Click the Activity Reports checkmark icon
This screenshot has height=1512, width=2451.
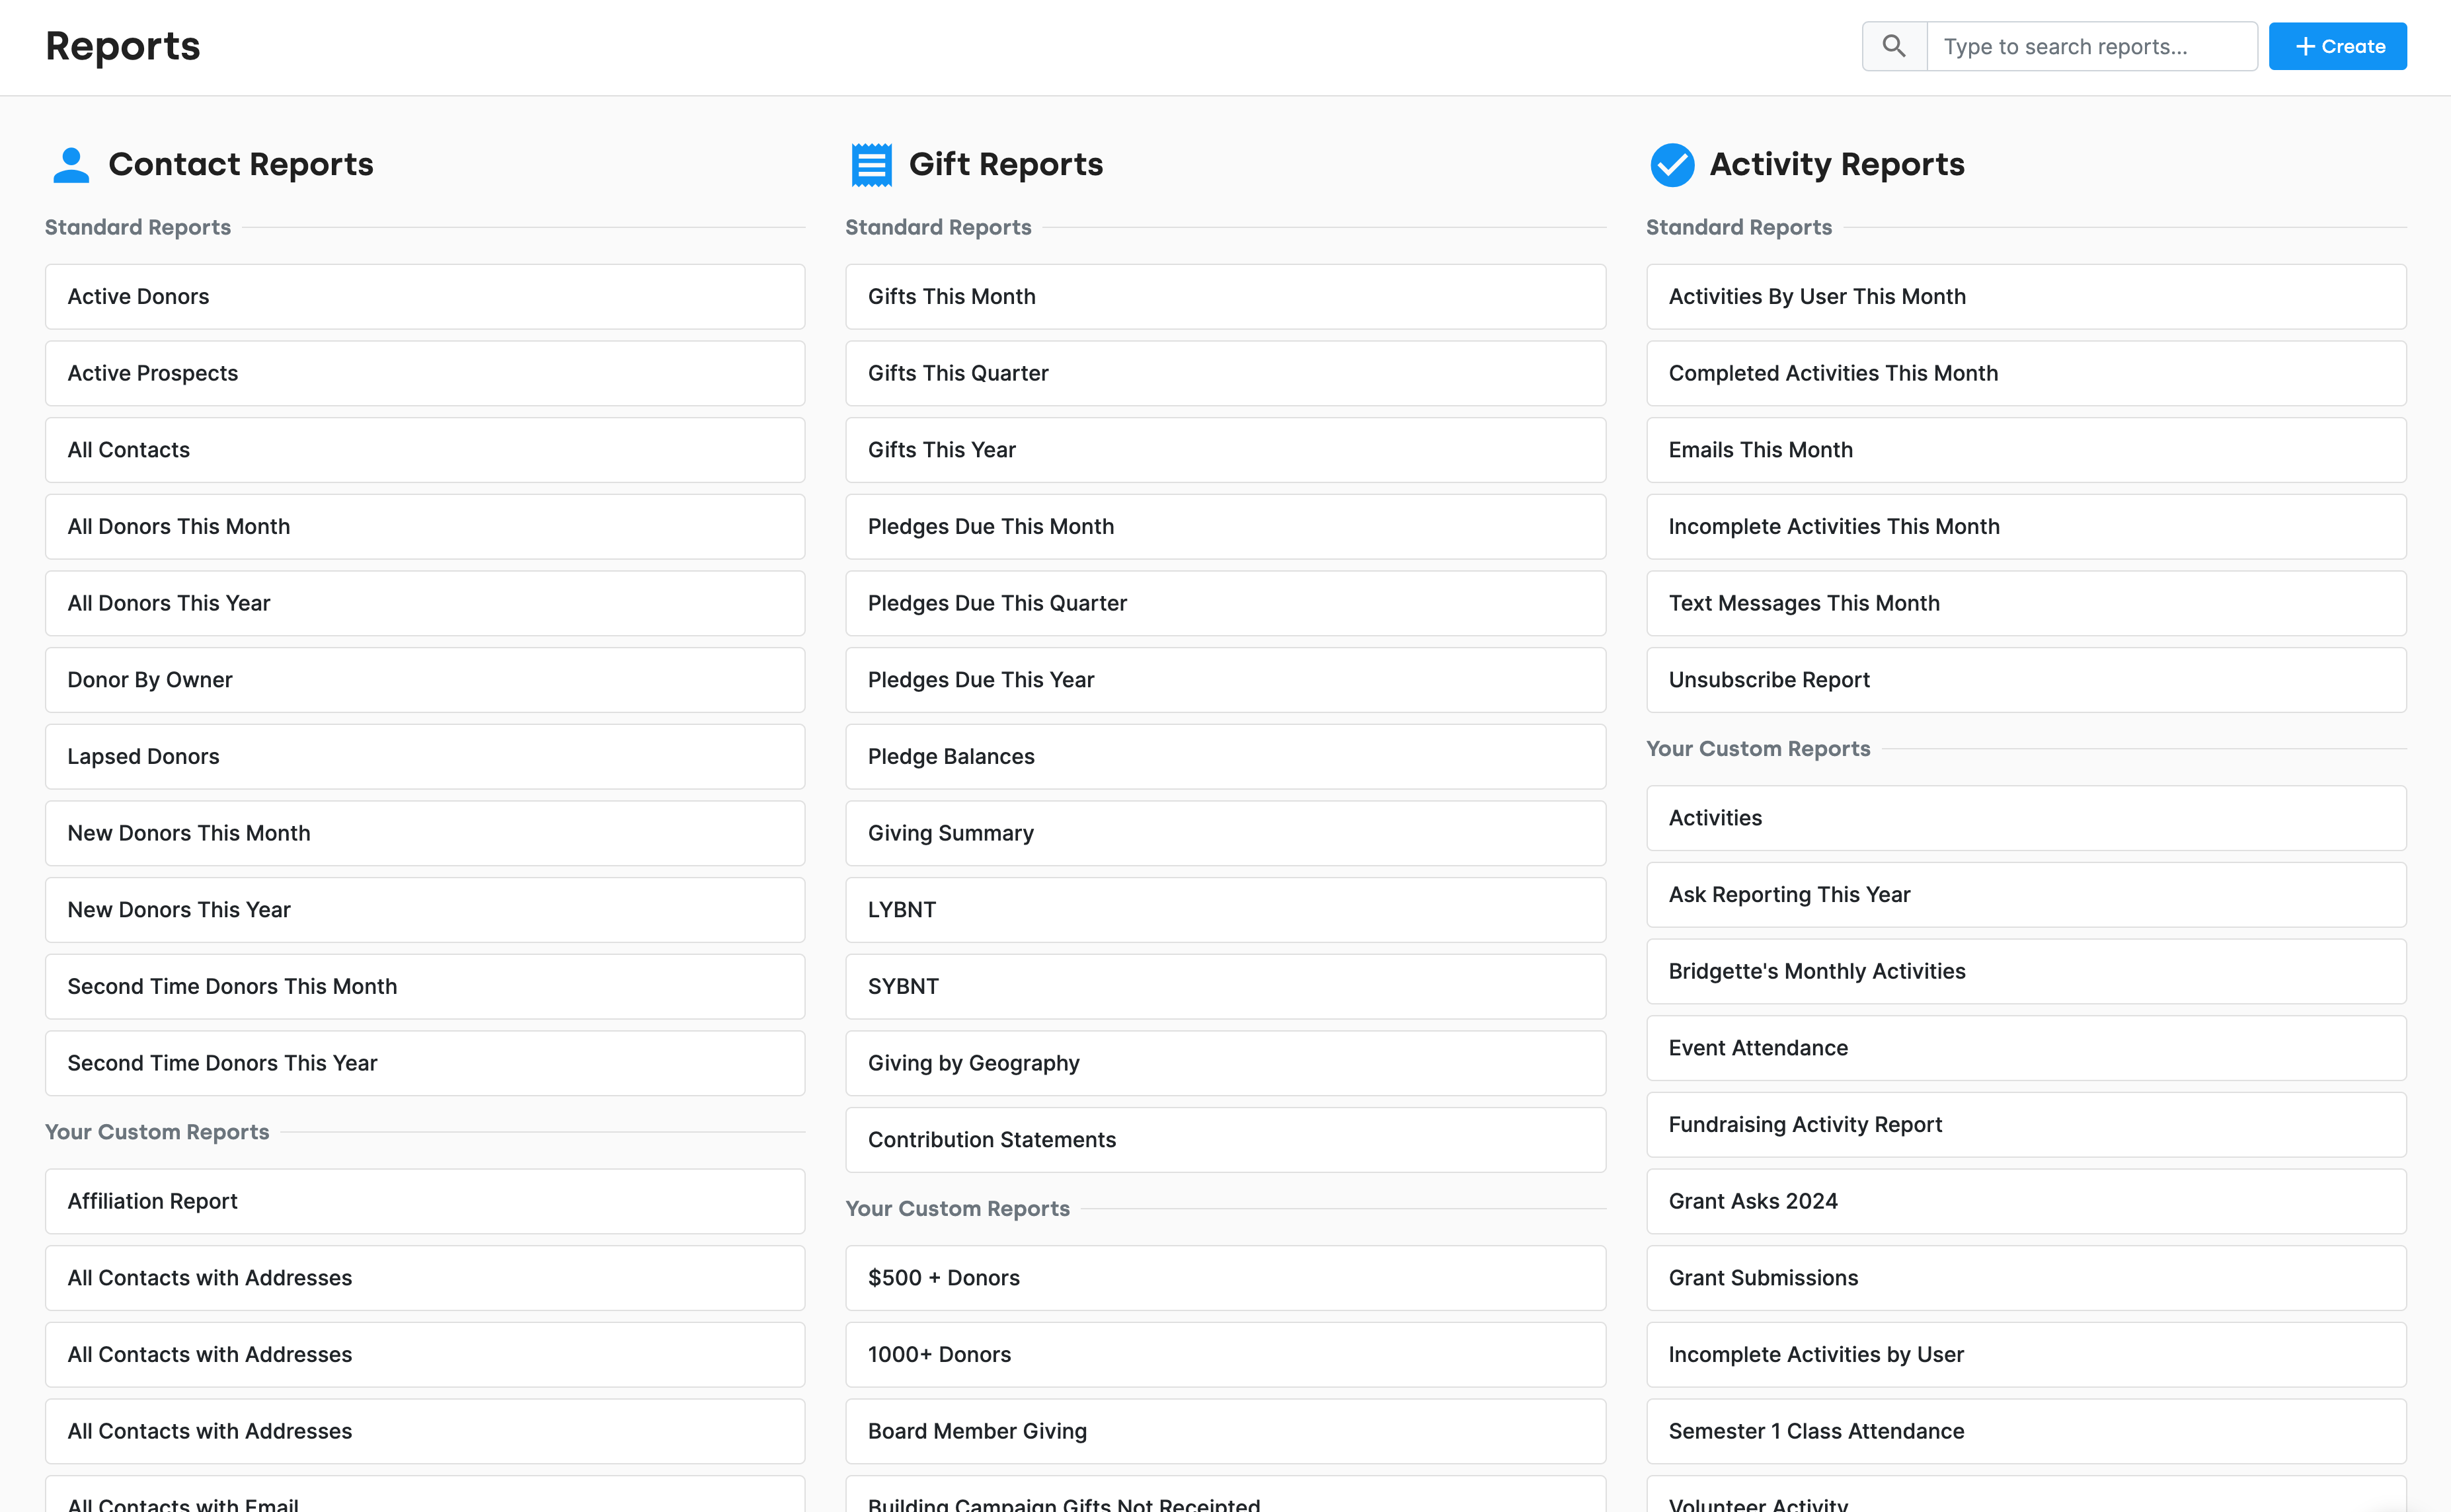pos(1672,165)
